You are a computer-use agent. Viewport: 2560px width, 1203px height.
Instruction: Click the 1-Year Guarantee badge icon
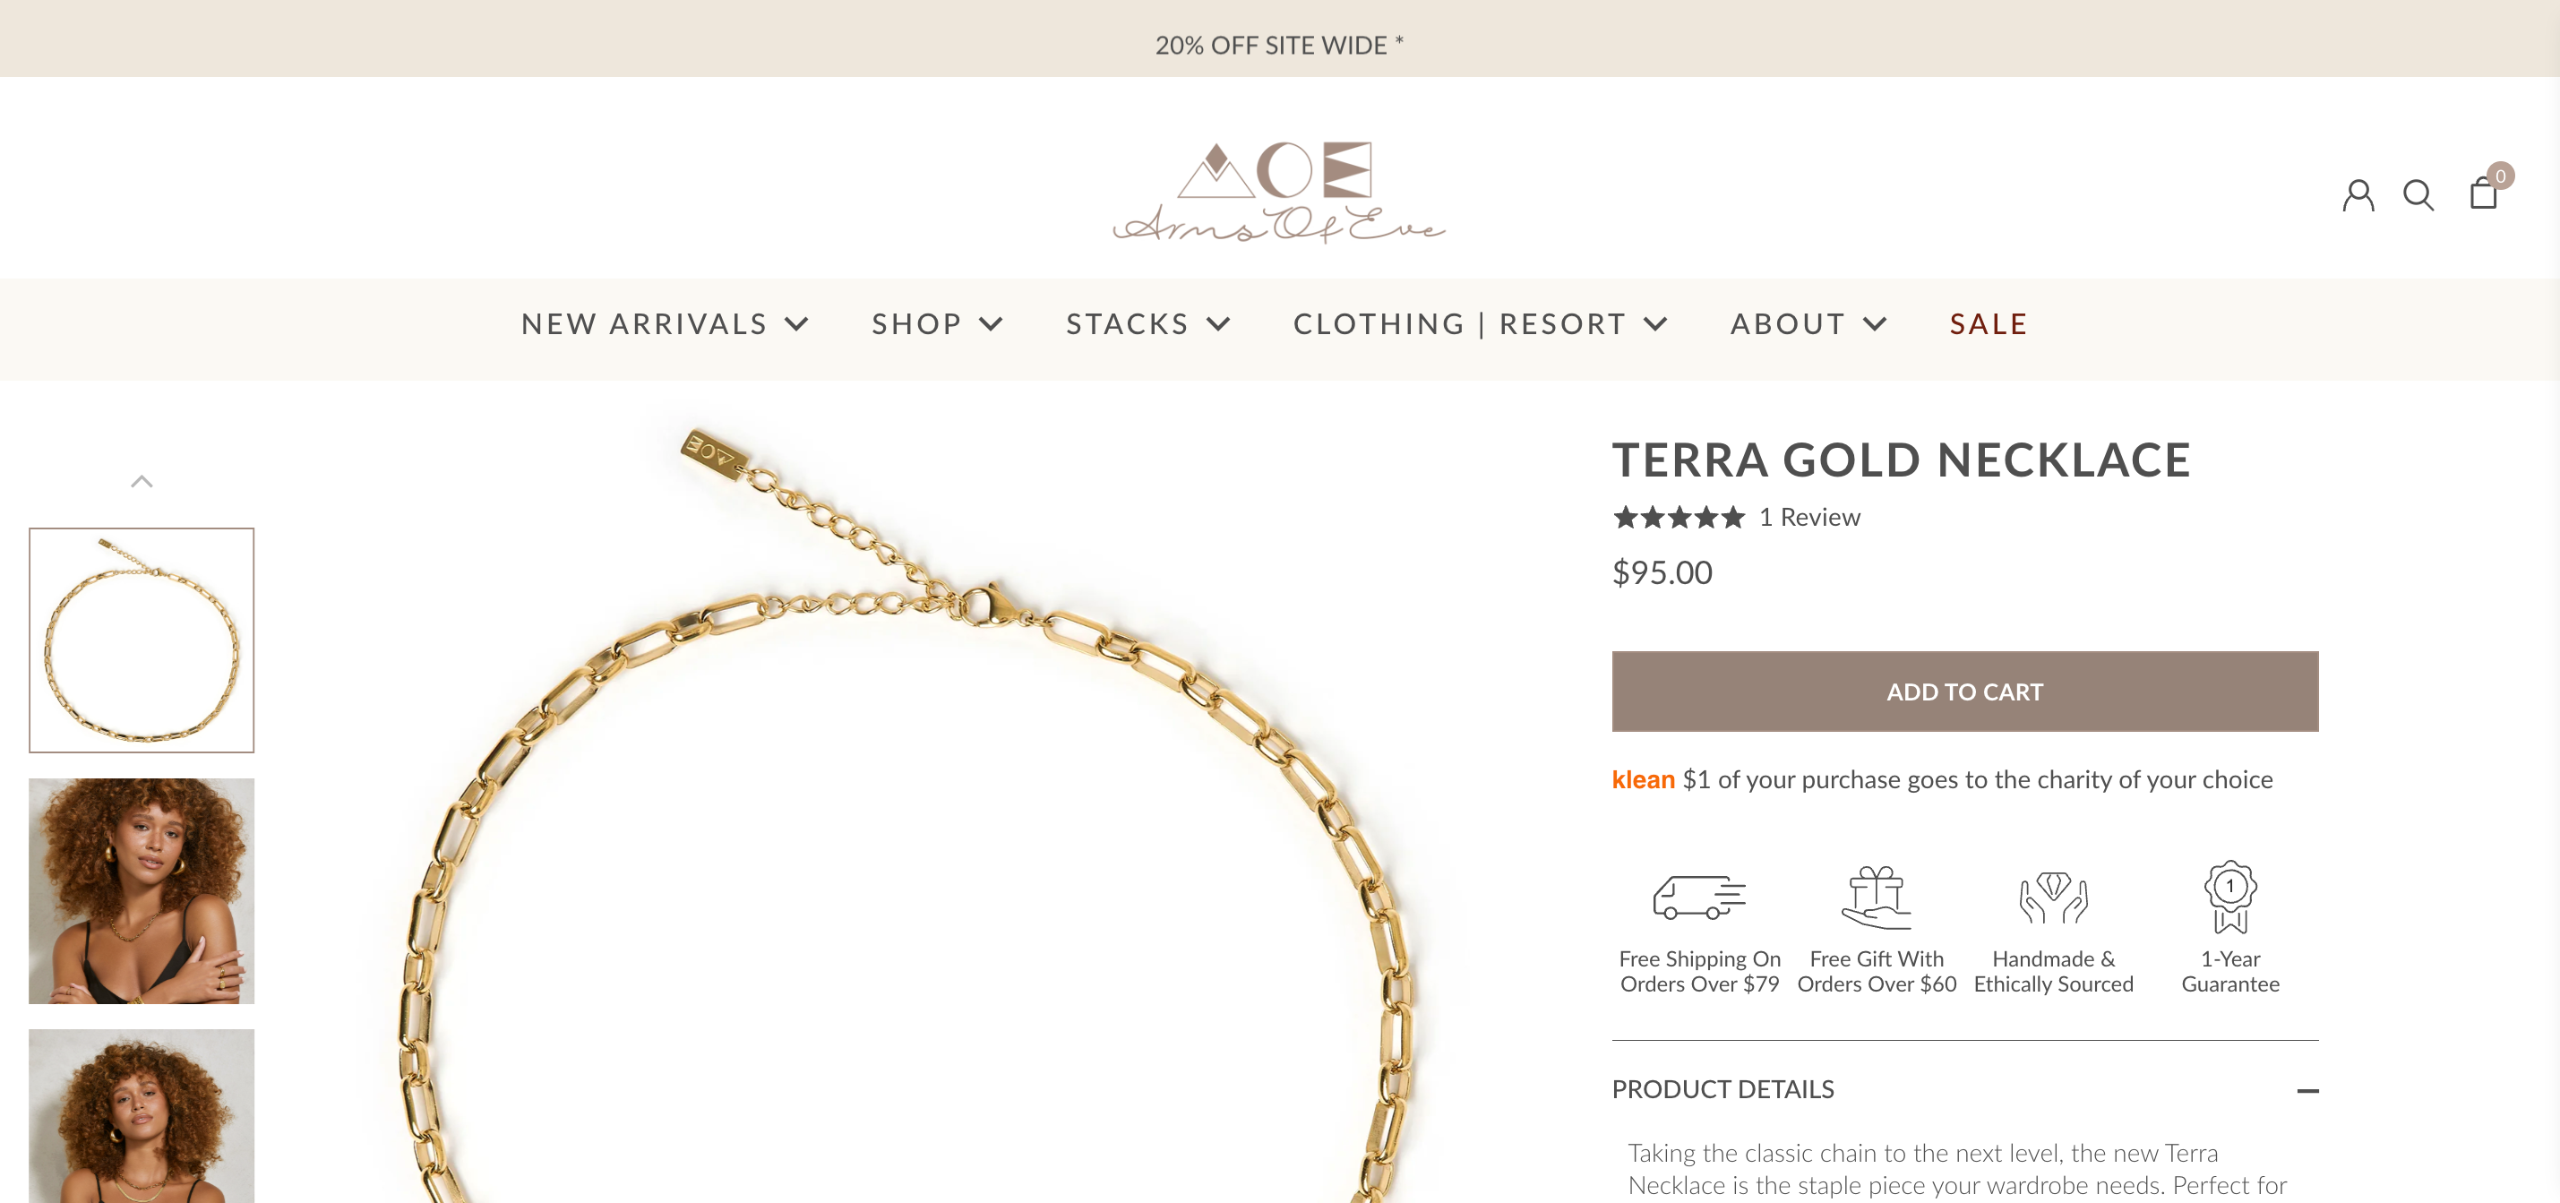[x=2230, y=896]
